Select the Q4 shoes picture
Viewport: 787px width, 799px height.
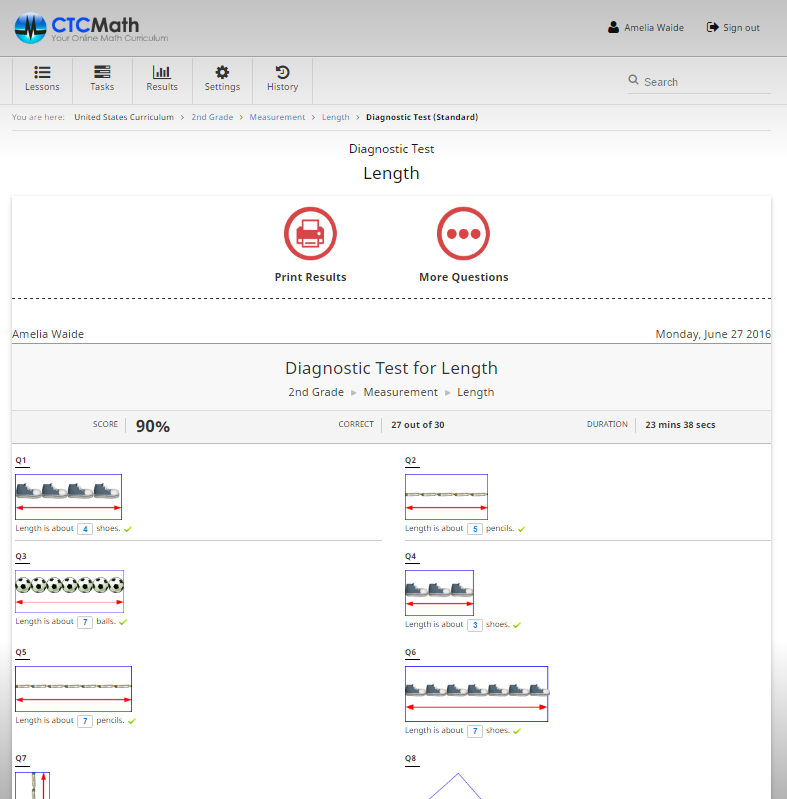pyautogui.click(x=439, y=593)
